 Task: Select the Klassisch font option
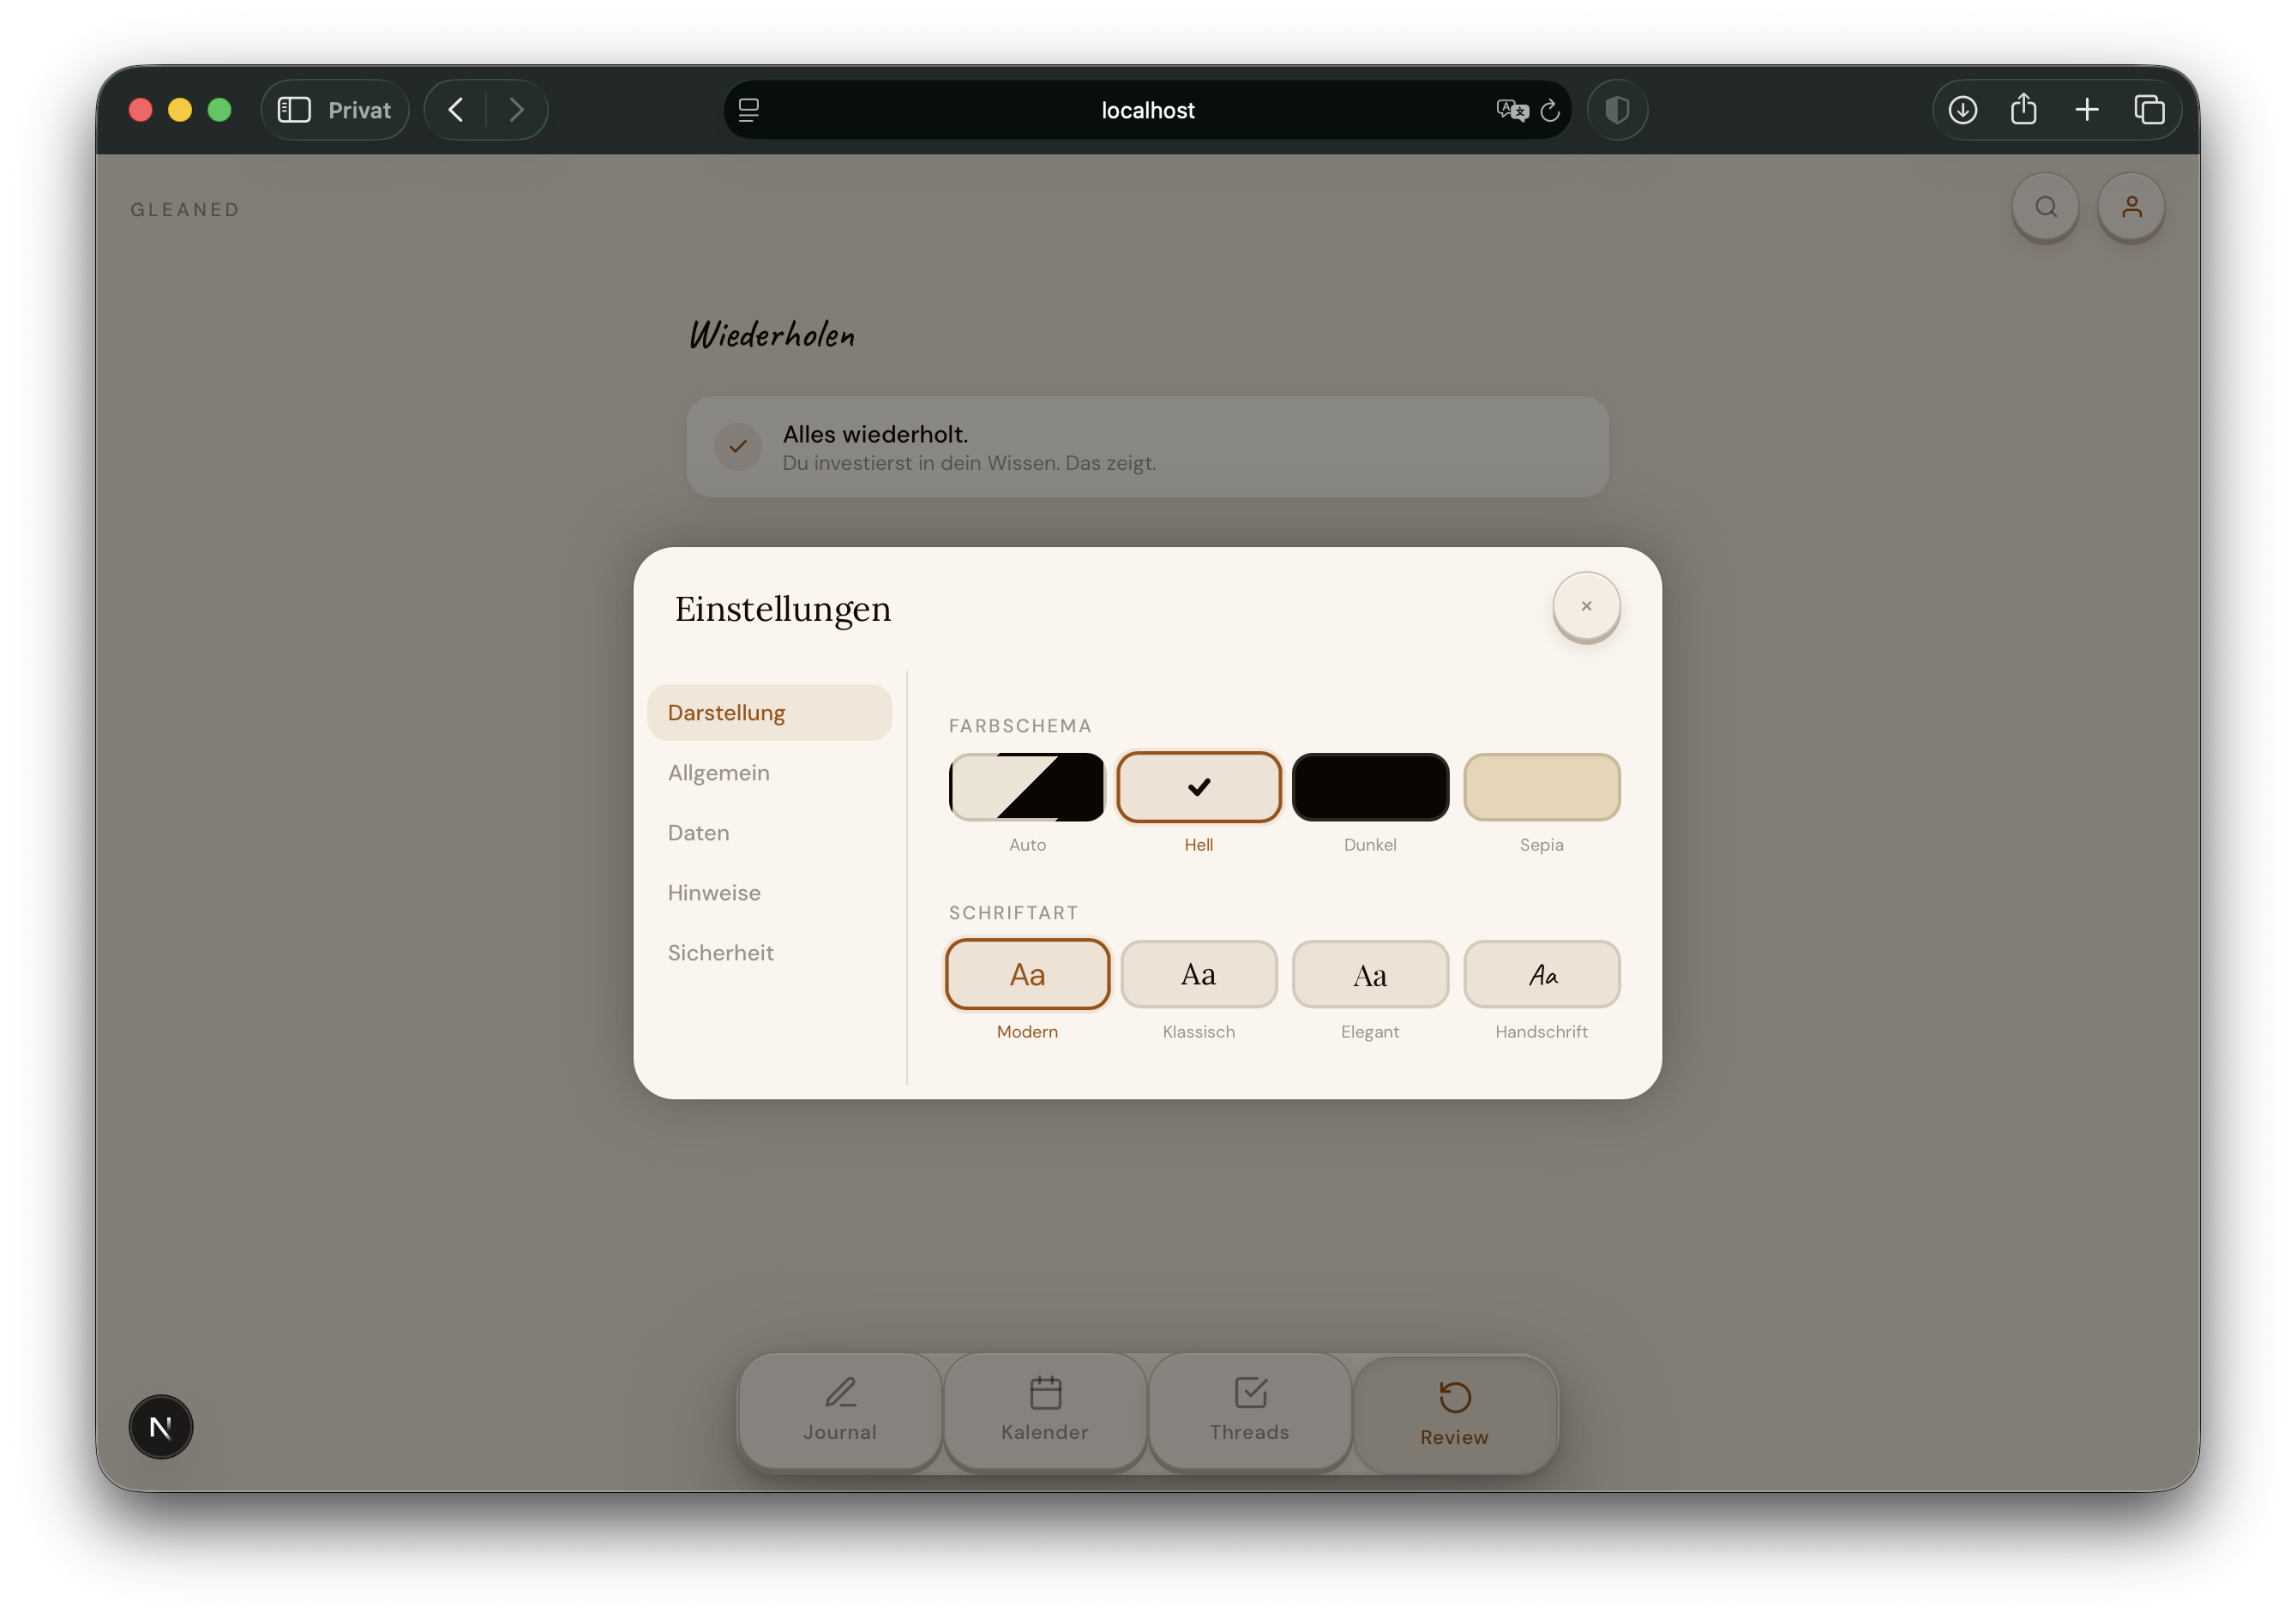click(1198, 974)
